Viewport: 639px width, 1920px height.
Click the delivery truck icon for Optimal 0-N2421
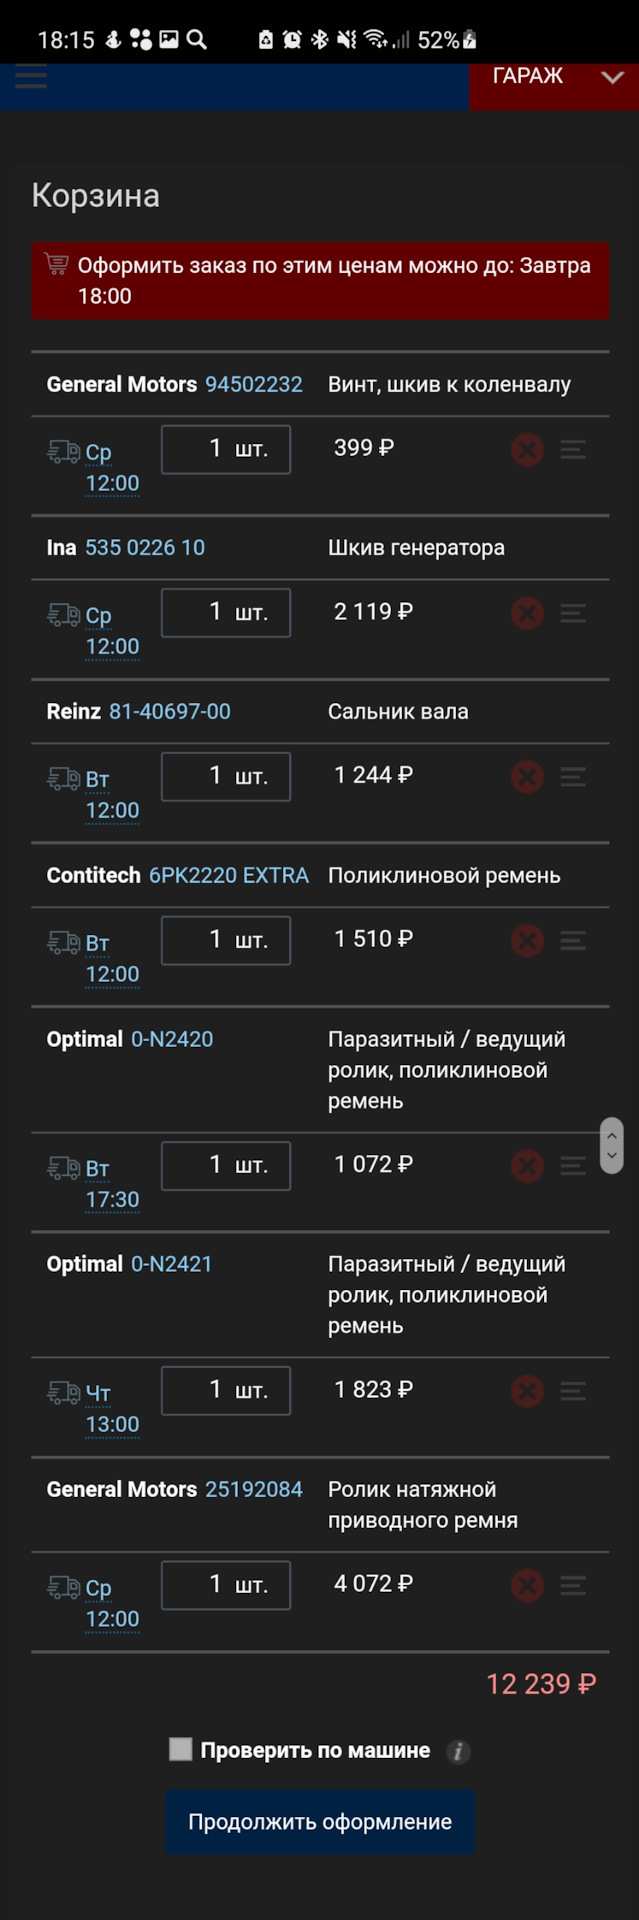point(63,1390)
